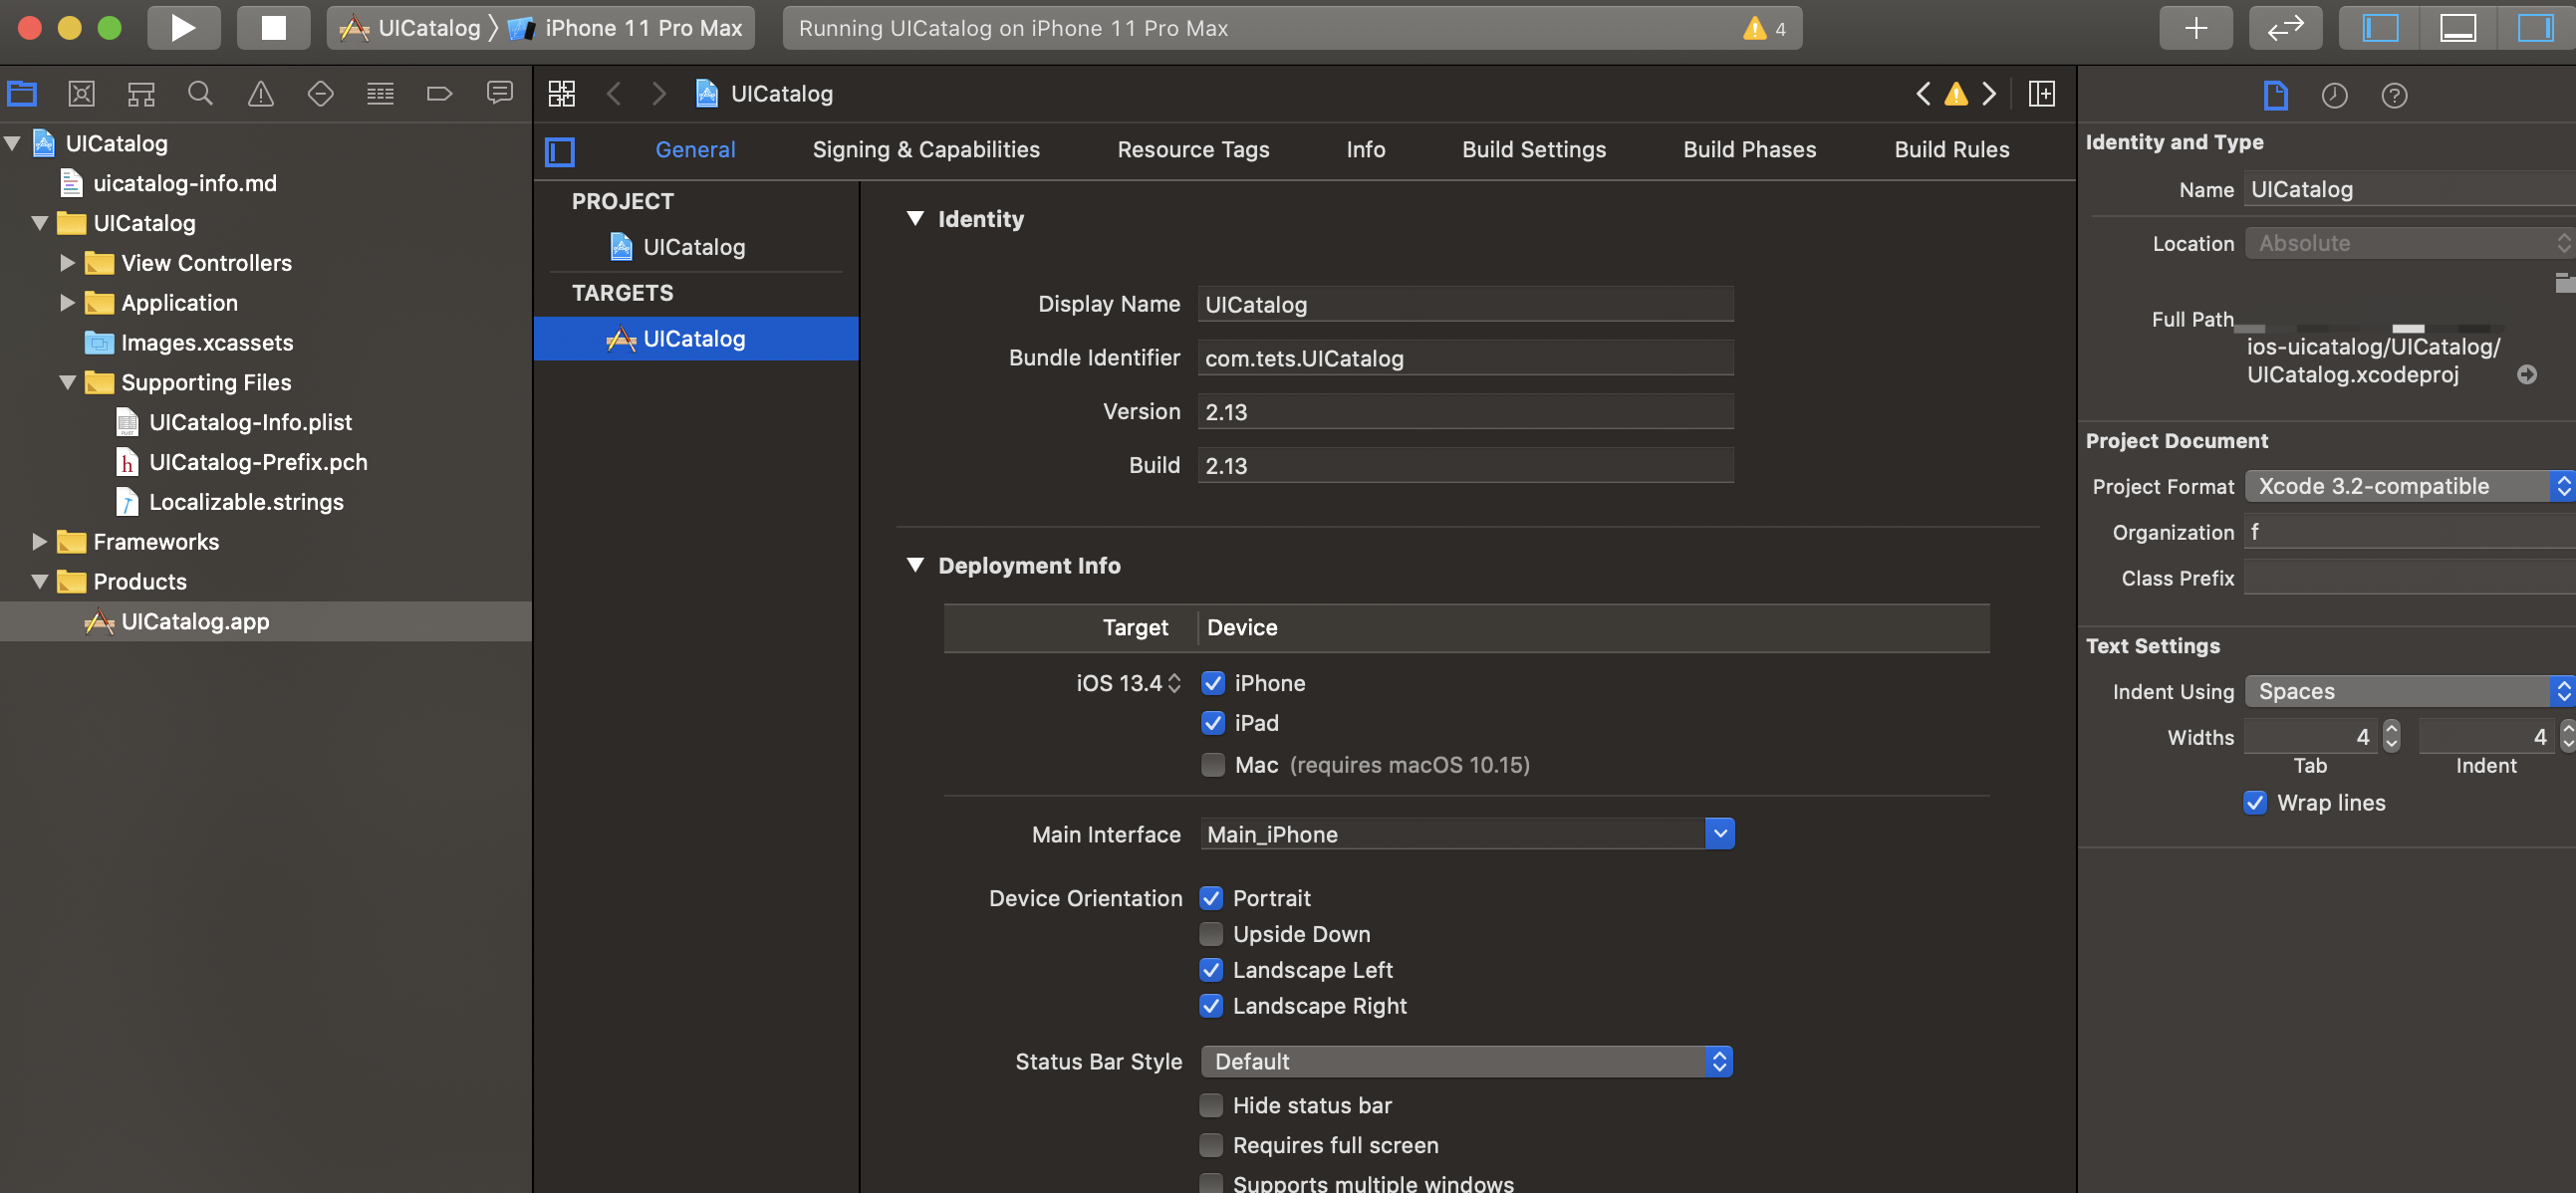Select UICatalog-Info.plist file
Image resolution: width=2576 pixels, height=1193 pixels.
click(x=250, y=422)
